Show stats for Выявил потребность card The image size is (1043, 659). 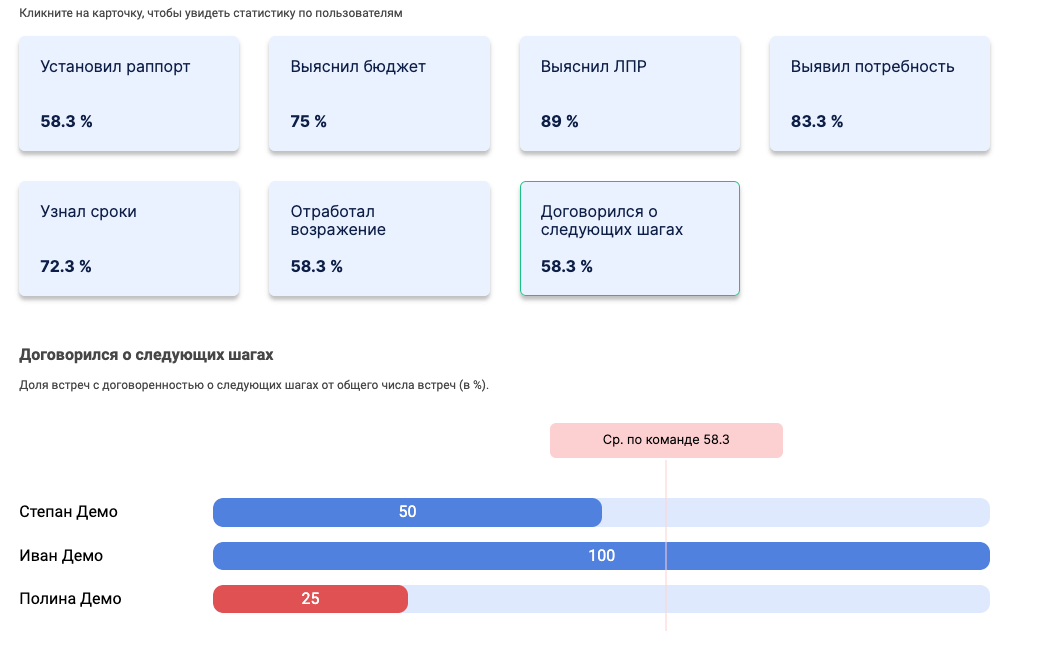[879, 94]
